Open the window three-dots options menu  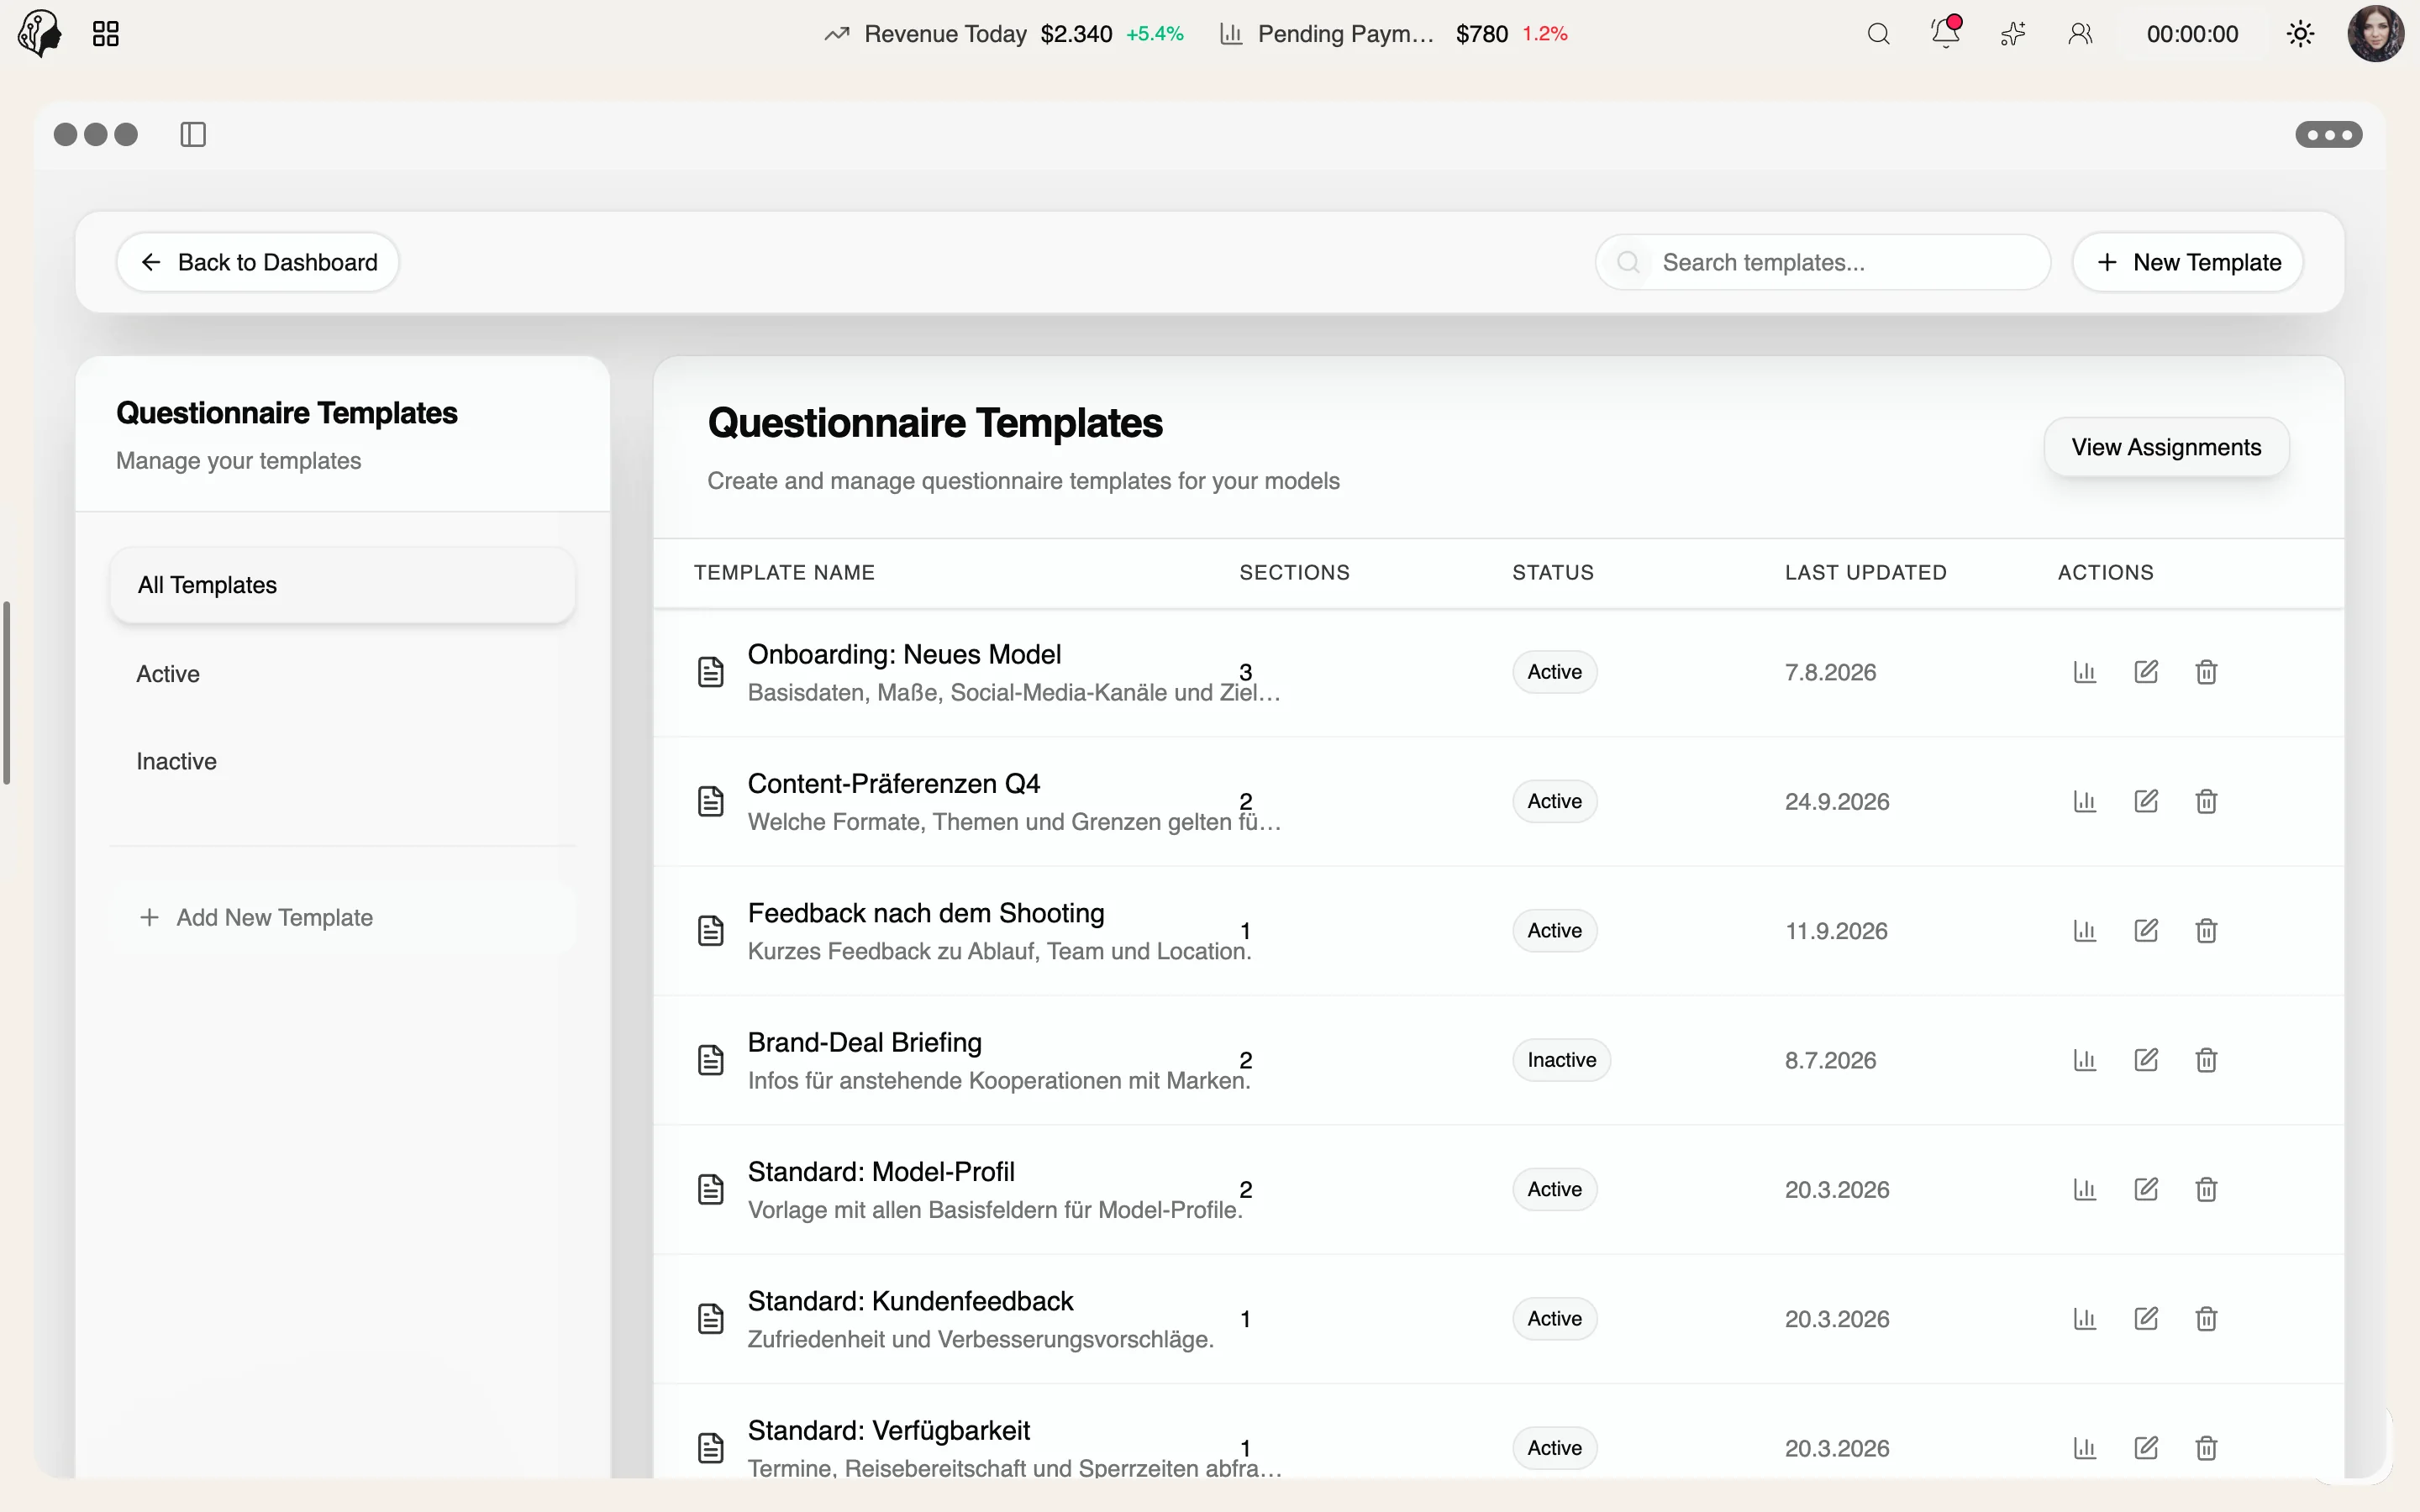point(2328,134)
